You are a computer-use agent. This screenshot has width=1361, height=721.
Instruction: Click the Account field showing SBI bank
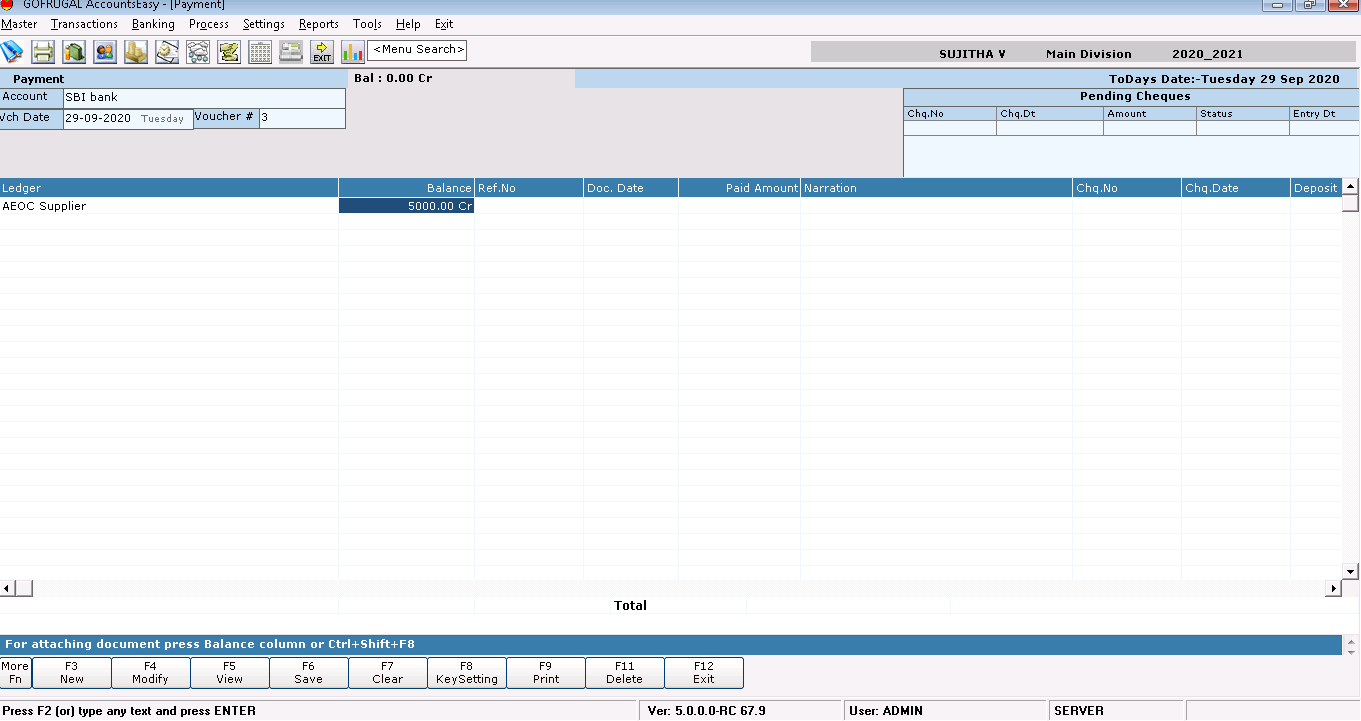coord(204,98)
